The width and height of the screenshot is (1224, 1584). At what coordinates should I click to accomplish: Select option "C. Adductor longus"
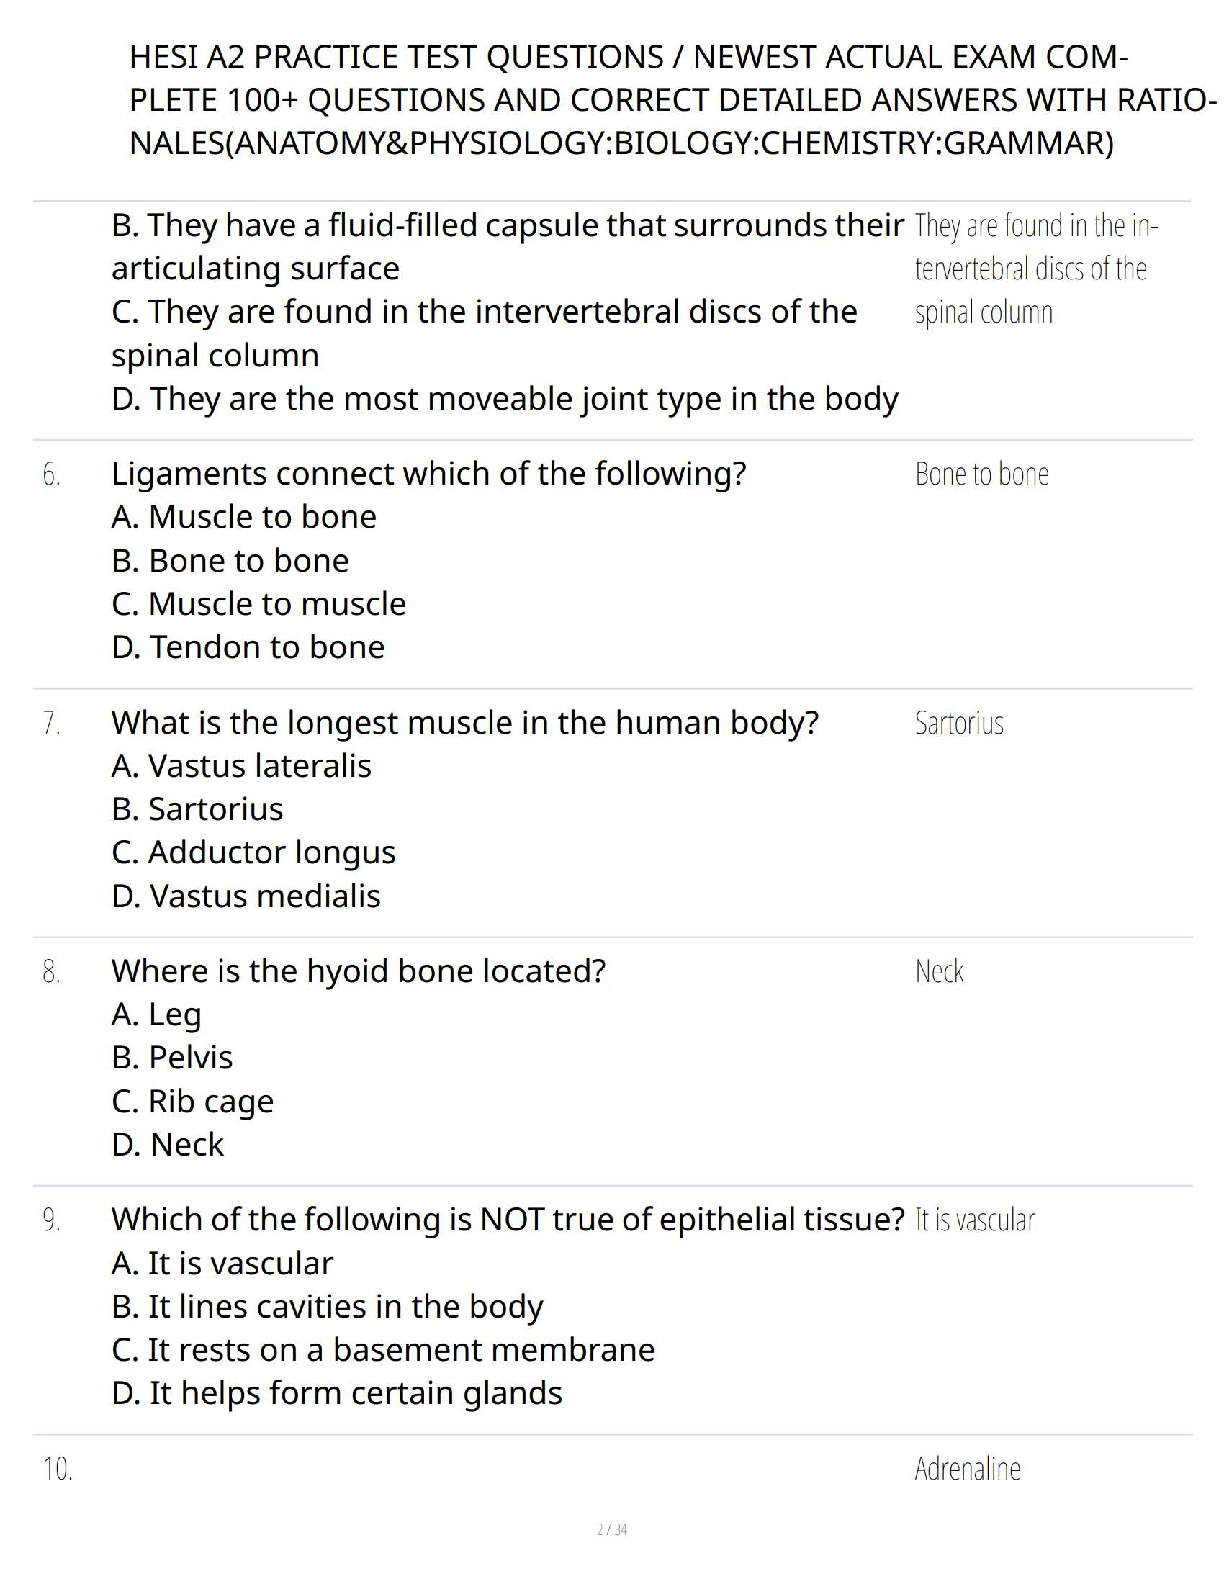click(254, 853)
